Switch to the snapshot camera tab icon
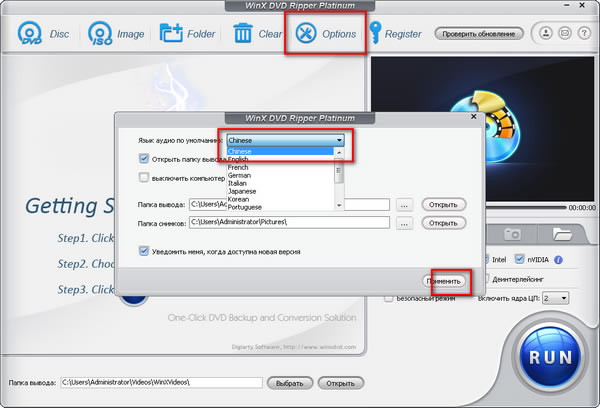Image resolution: width=600 pixels, height=408 pixels. tap(512, 233)
